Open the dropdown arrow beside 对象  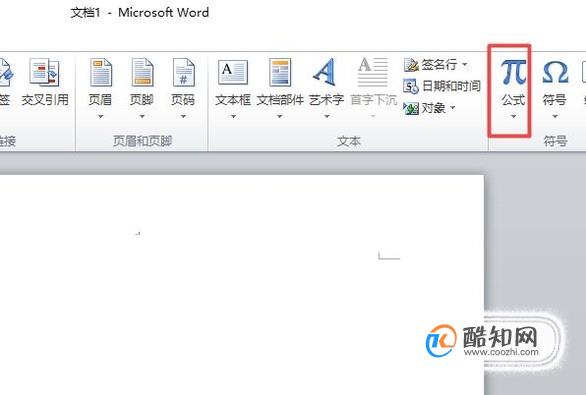pos(453,108)
